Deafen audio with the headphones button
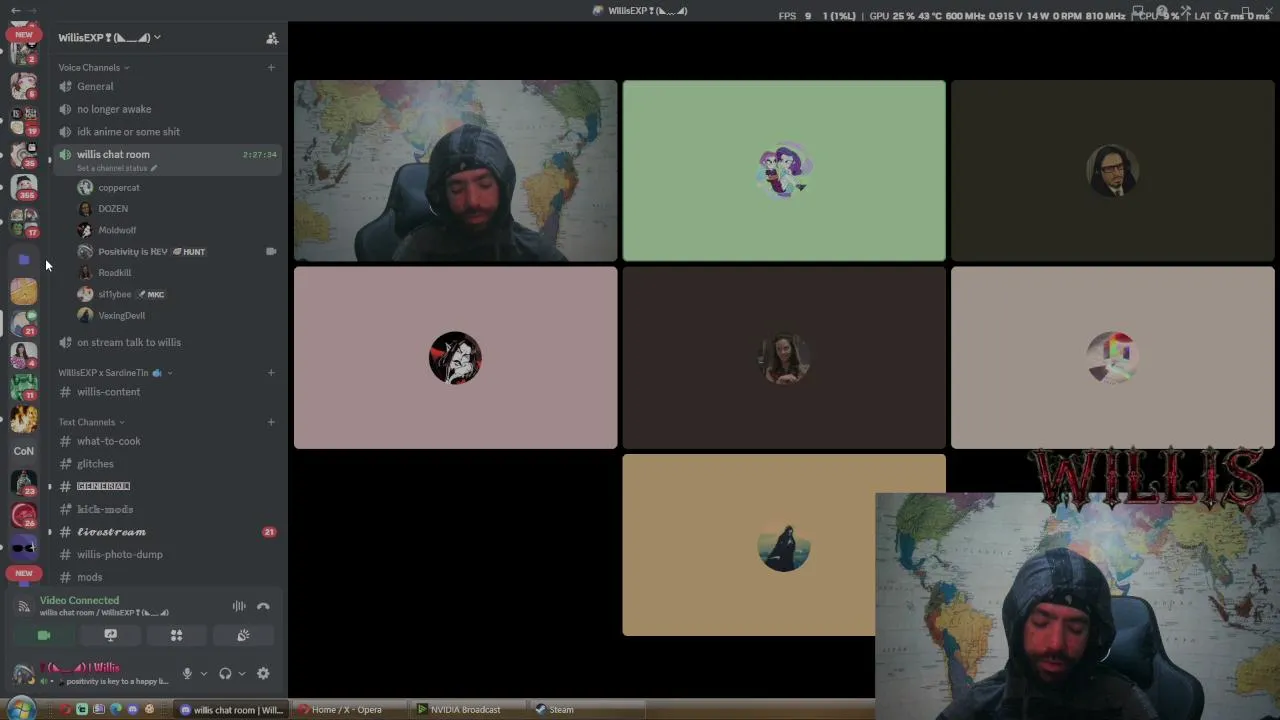 pyautogui.click(x=225, y=674)
